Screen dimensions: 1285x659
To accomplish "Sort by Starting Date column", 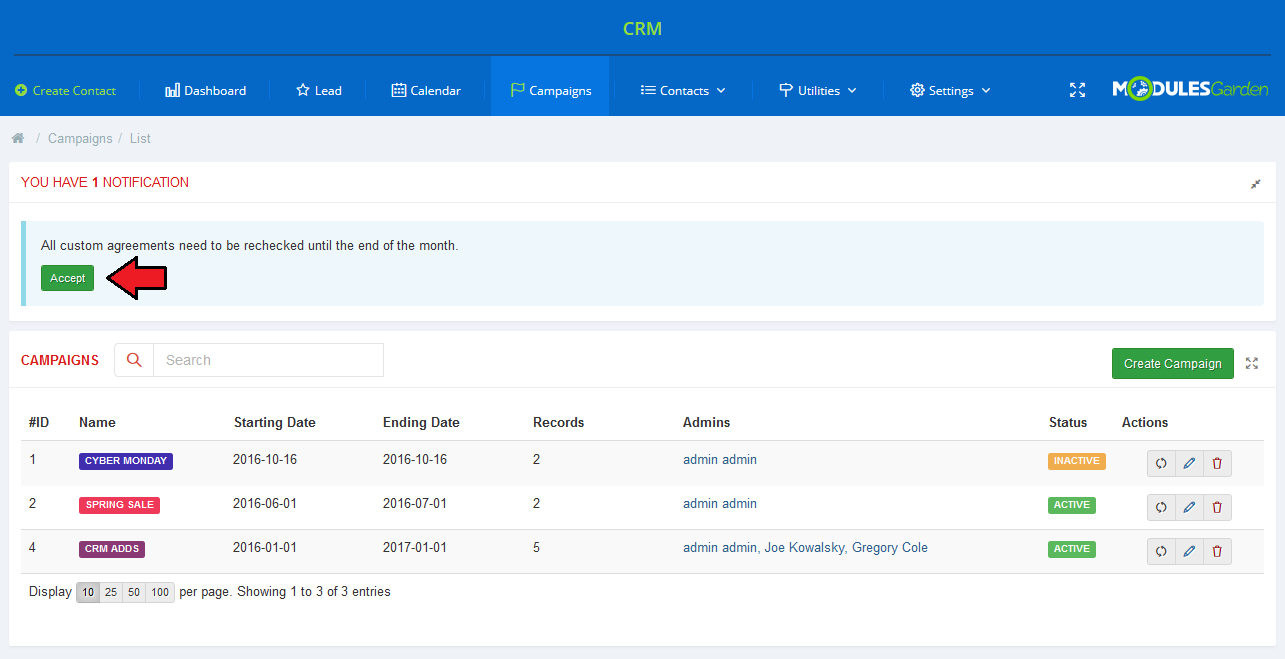I will pyautogui.click(x=274, y=422).
